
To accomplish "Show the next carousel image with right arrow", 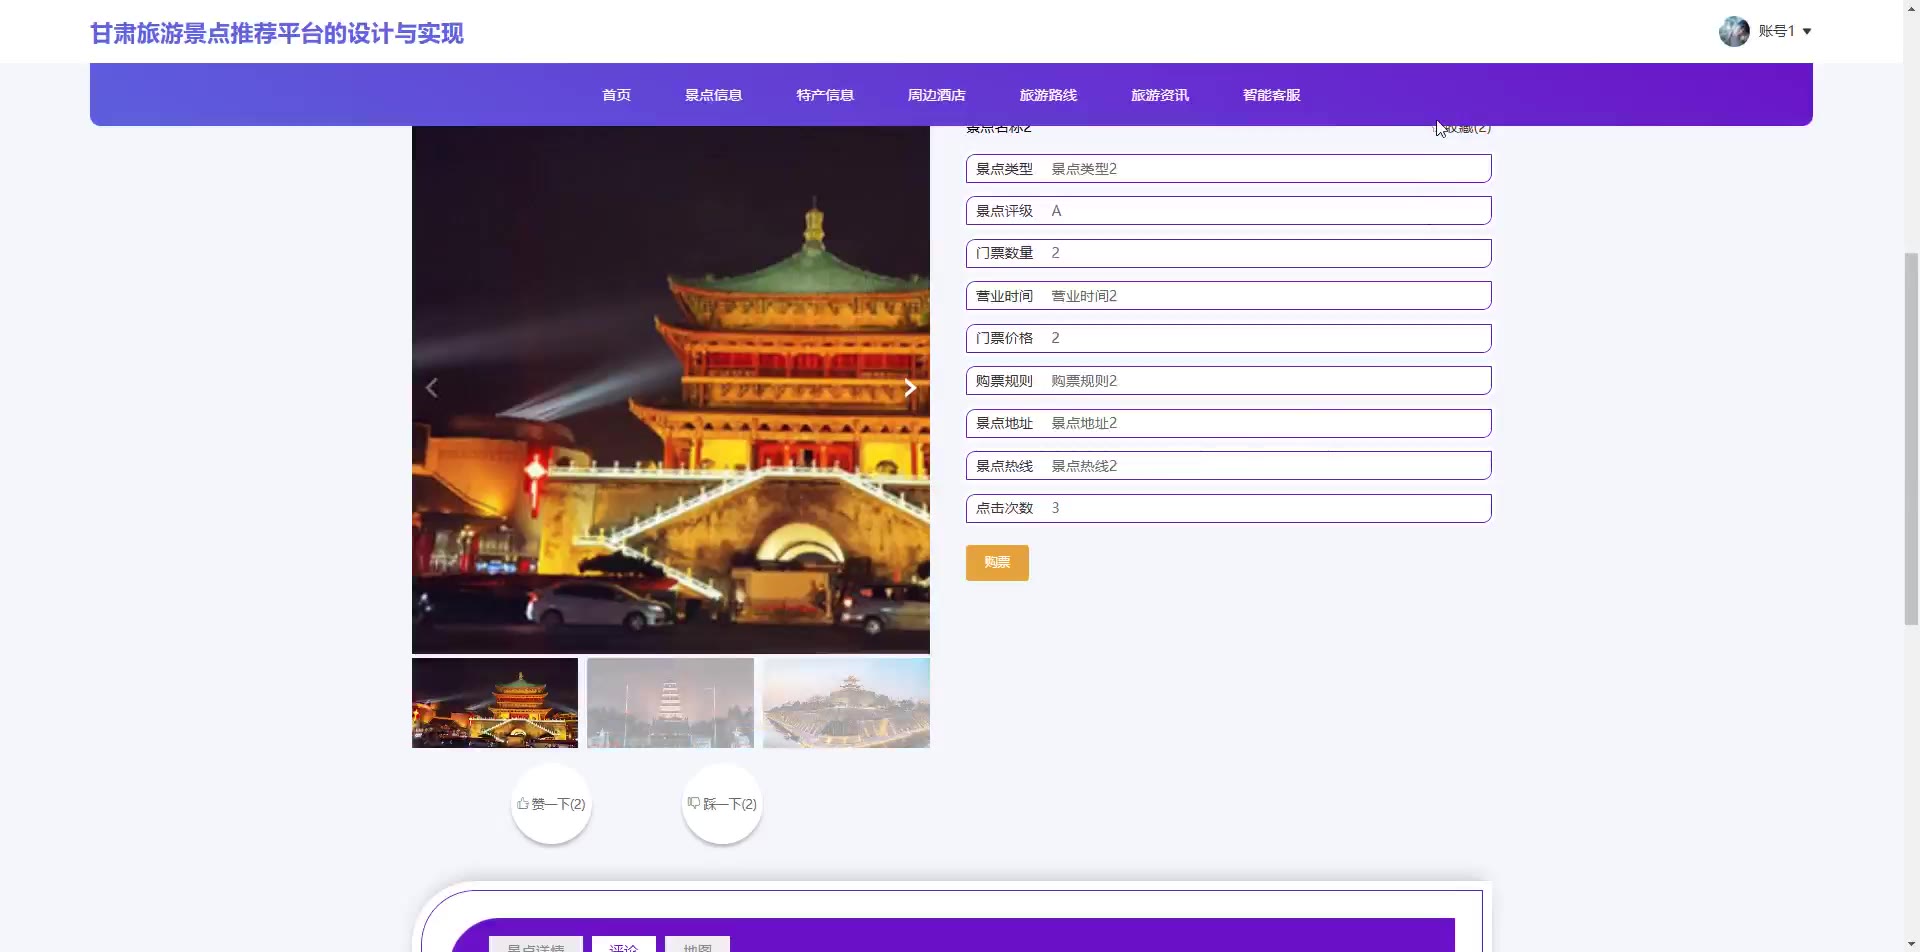I will 910,388.
